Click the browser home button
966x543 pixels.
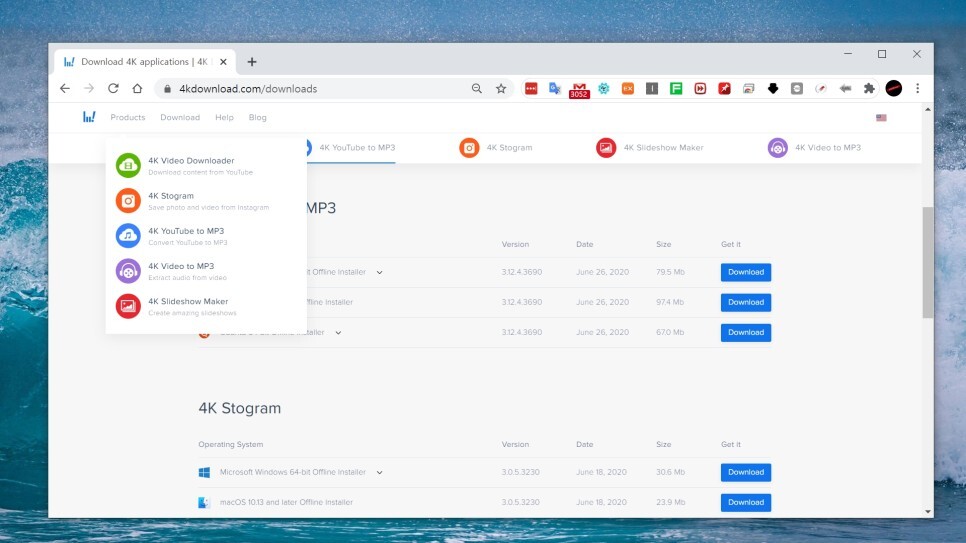[x=137, y=89]
